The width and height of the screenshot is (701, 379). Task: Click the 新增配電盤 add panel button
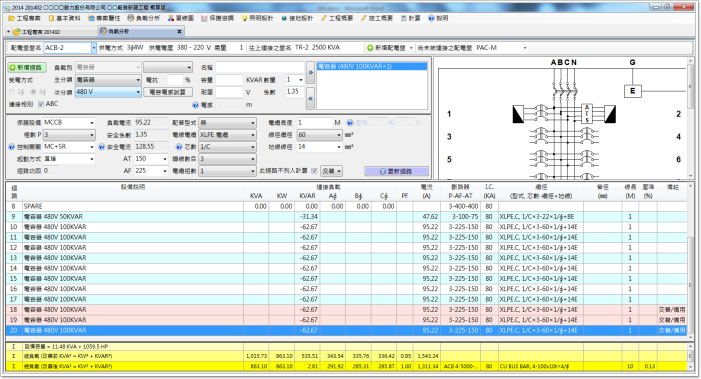(386, 48)
